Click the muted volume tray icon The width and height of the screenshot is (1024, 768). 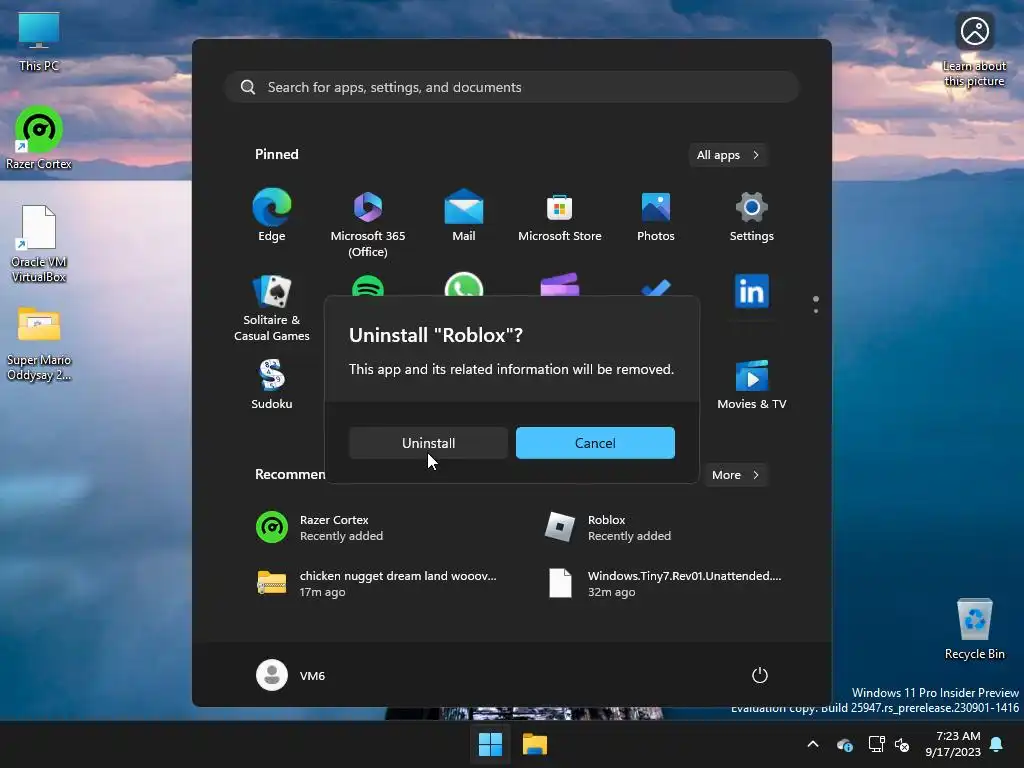902,744
